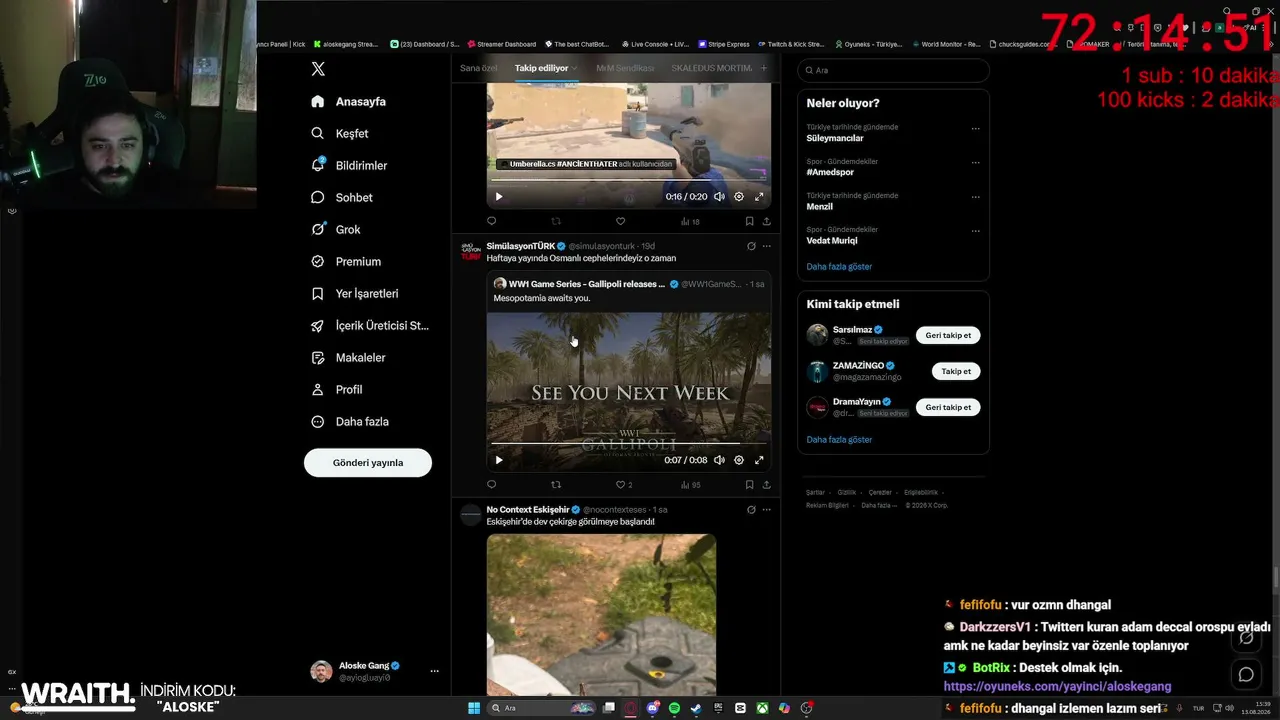
Task: Ask Grok about No Context Eskişehir post
Action: 751,510
